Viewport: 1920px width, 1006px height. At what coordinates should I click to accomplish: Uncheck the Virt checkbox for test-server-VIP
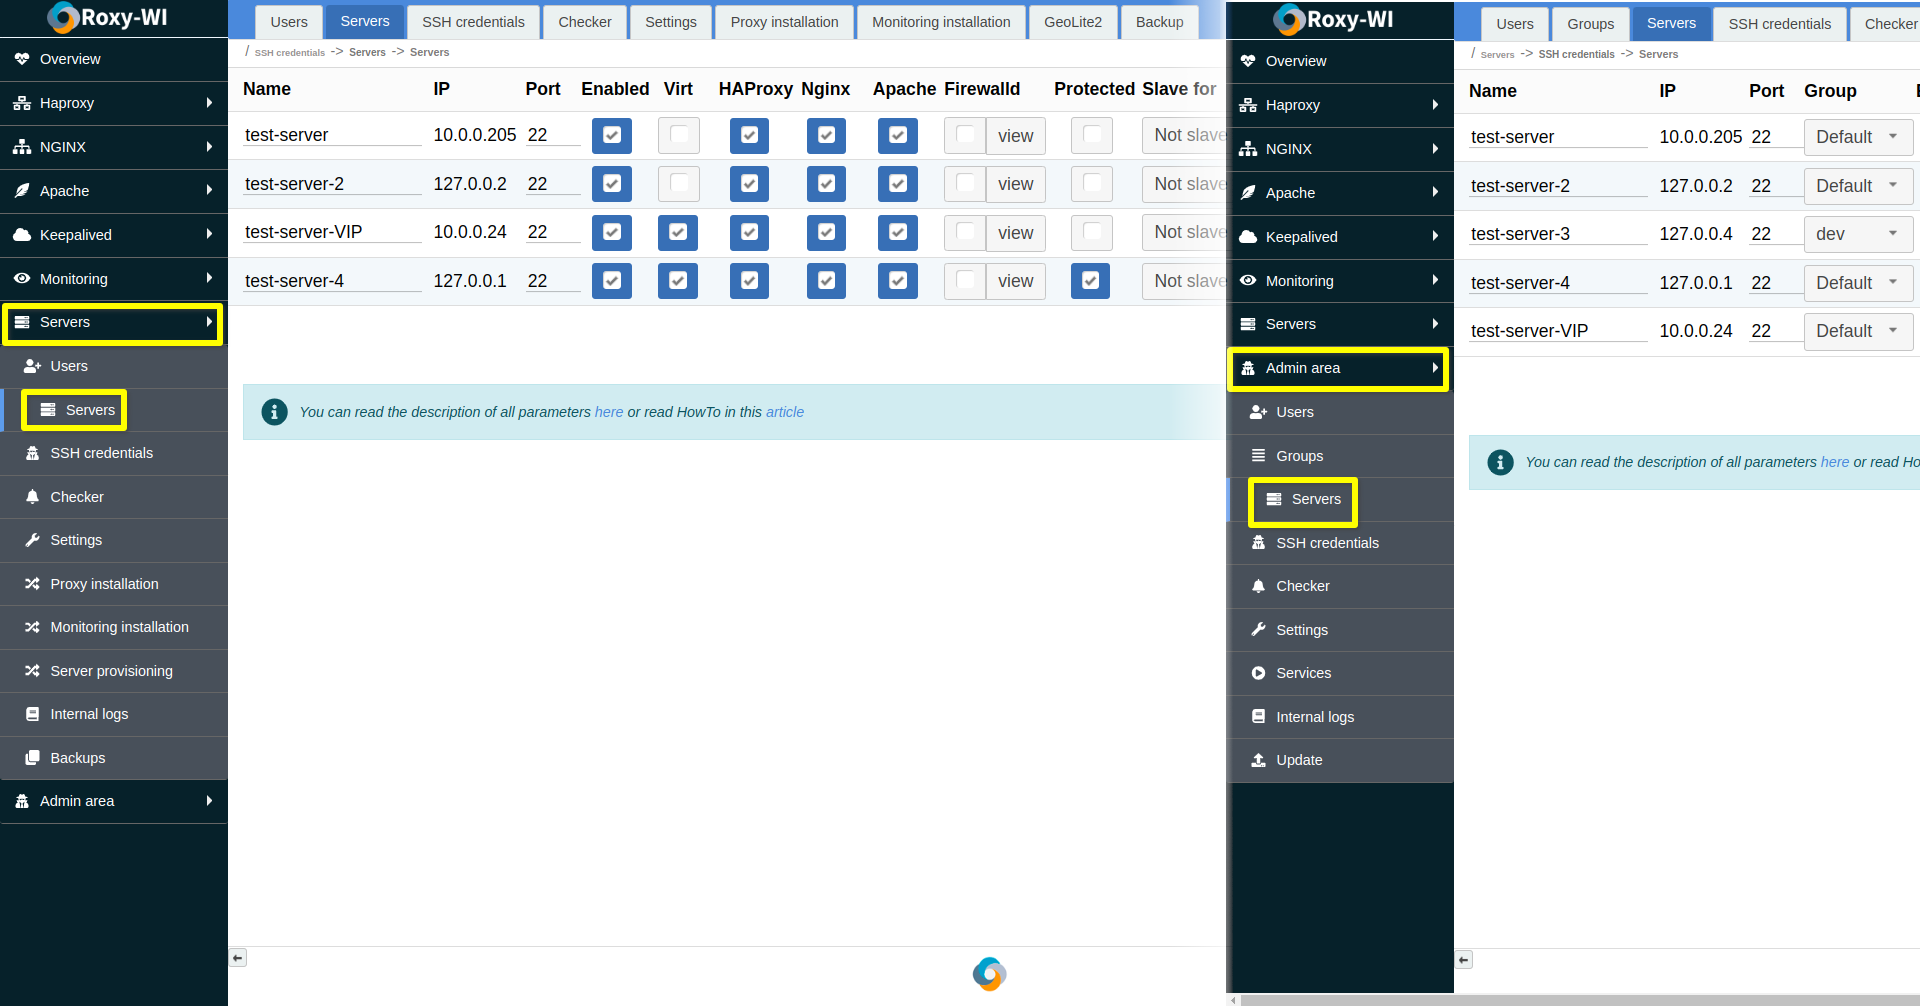coord(678,232)
